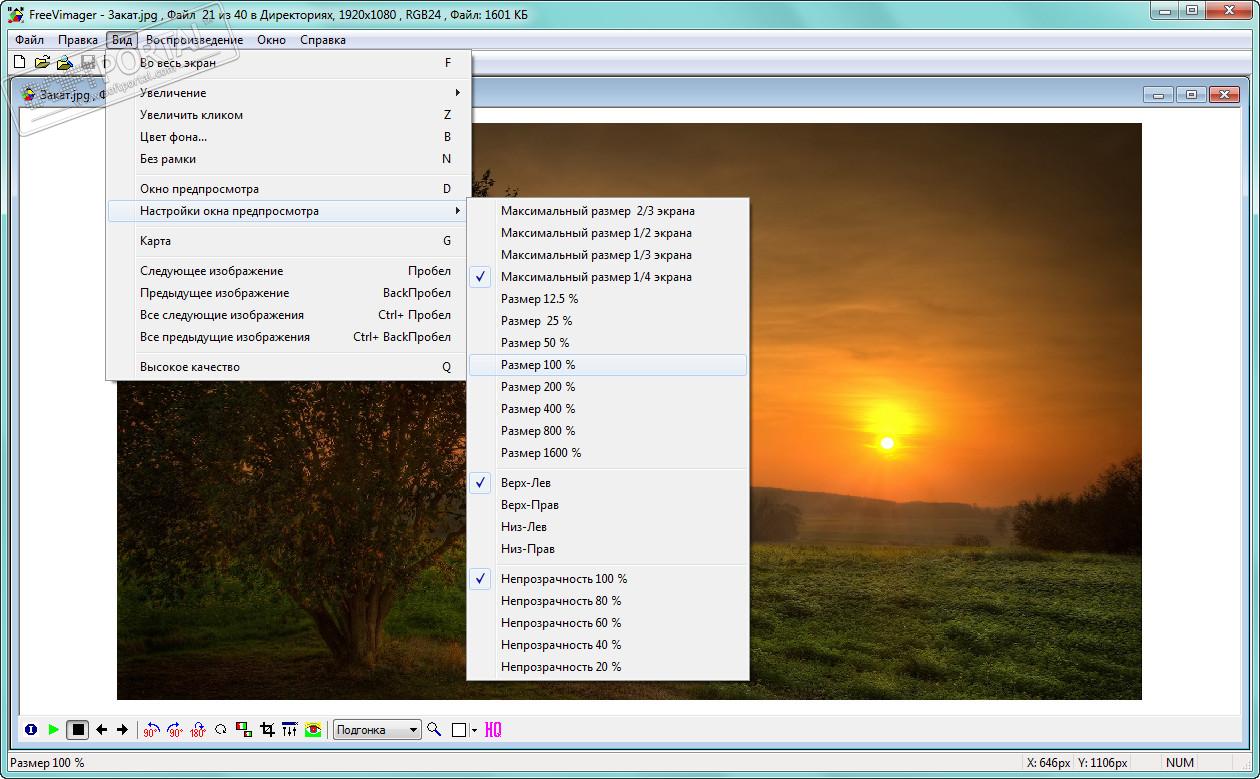Screen dimensions: 1260x779
Task: Select Максимальный размер 2/3 экрана
Action: click(608, 211)
